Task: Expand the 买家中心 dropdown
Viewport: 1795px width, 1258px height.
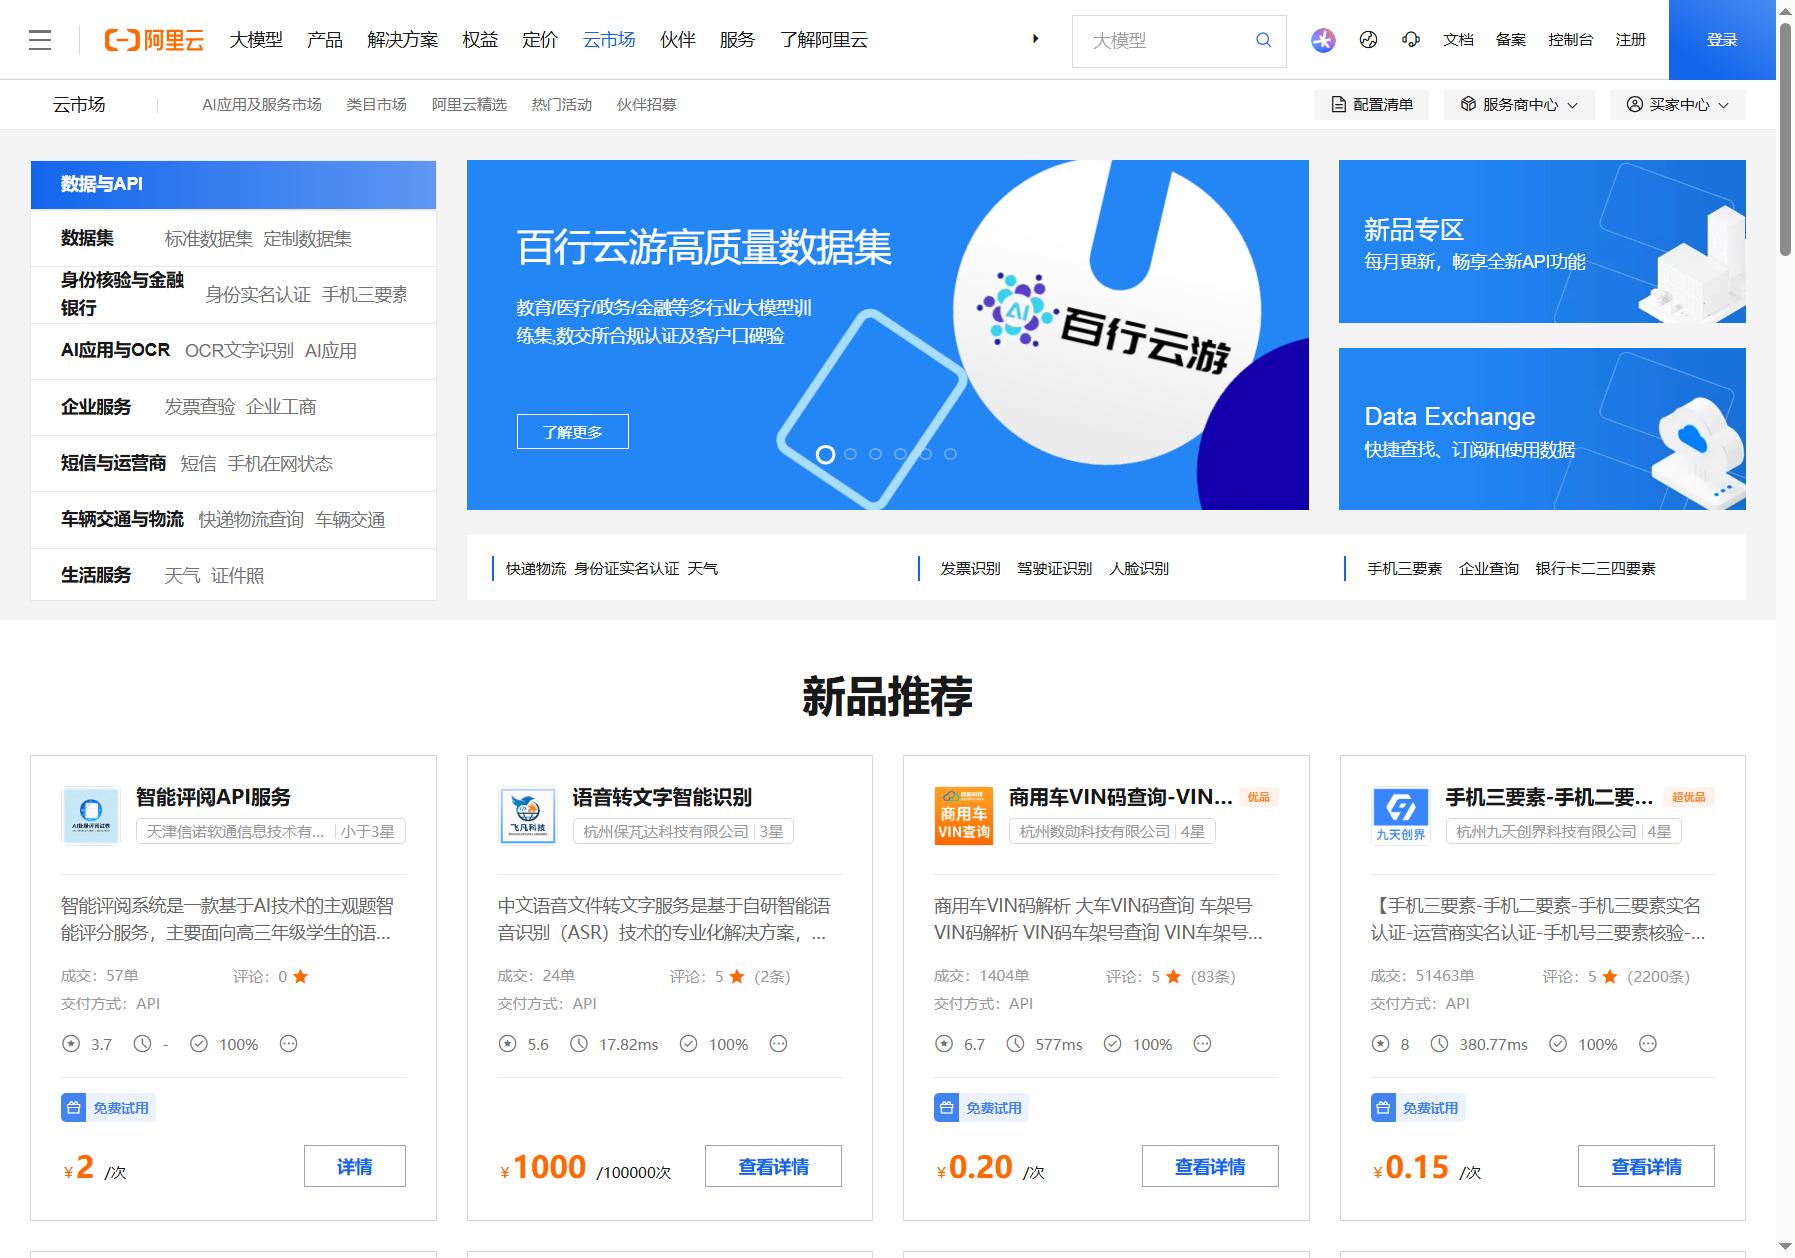Action: 1677,105
